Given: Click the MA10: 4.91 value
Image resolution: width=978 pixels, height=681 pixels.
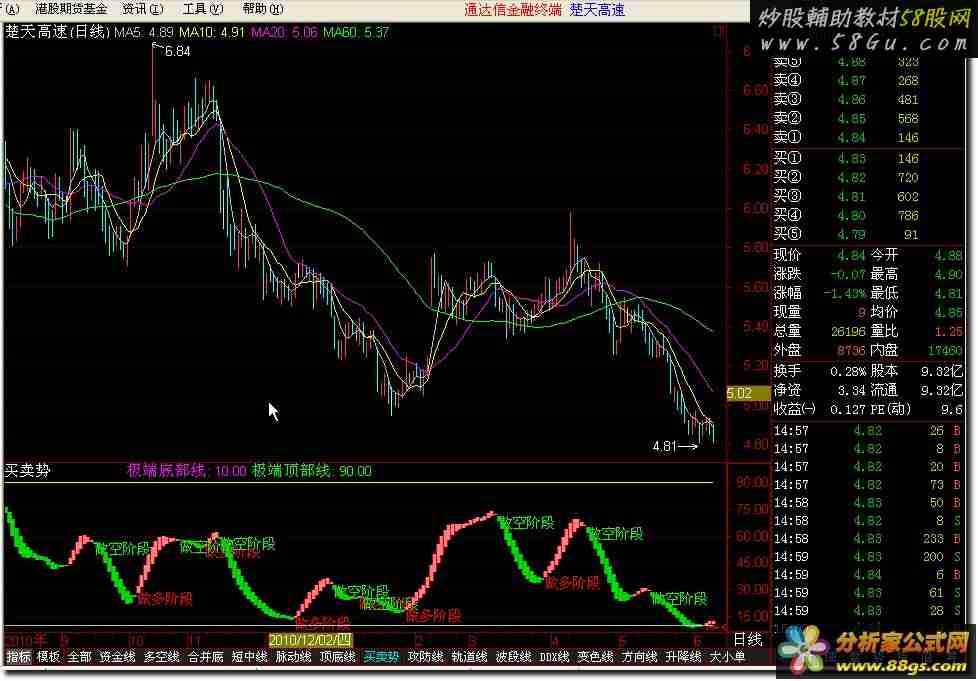Looking at the screenshot, I should click(212, 32).
